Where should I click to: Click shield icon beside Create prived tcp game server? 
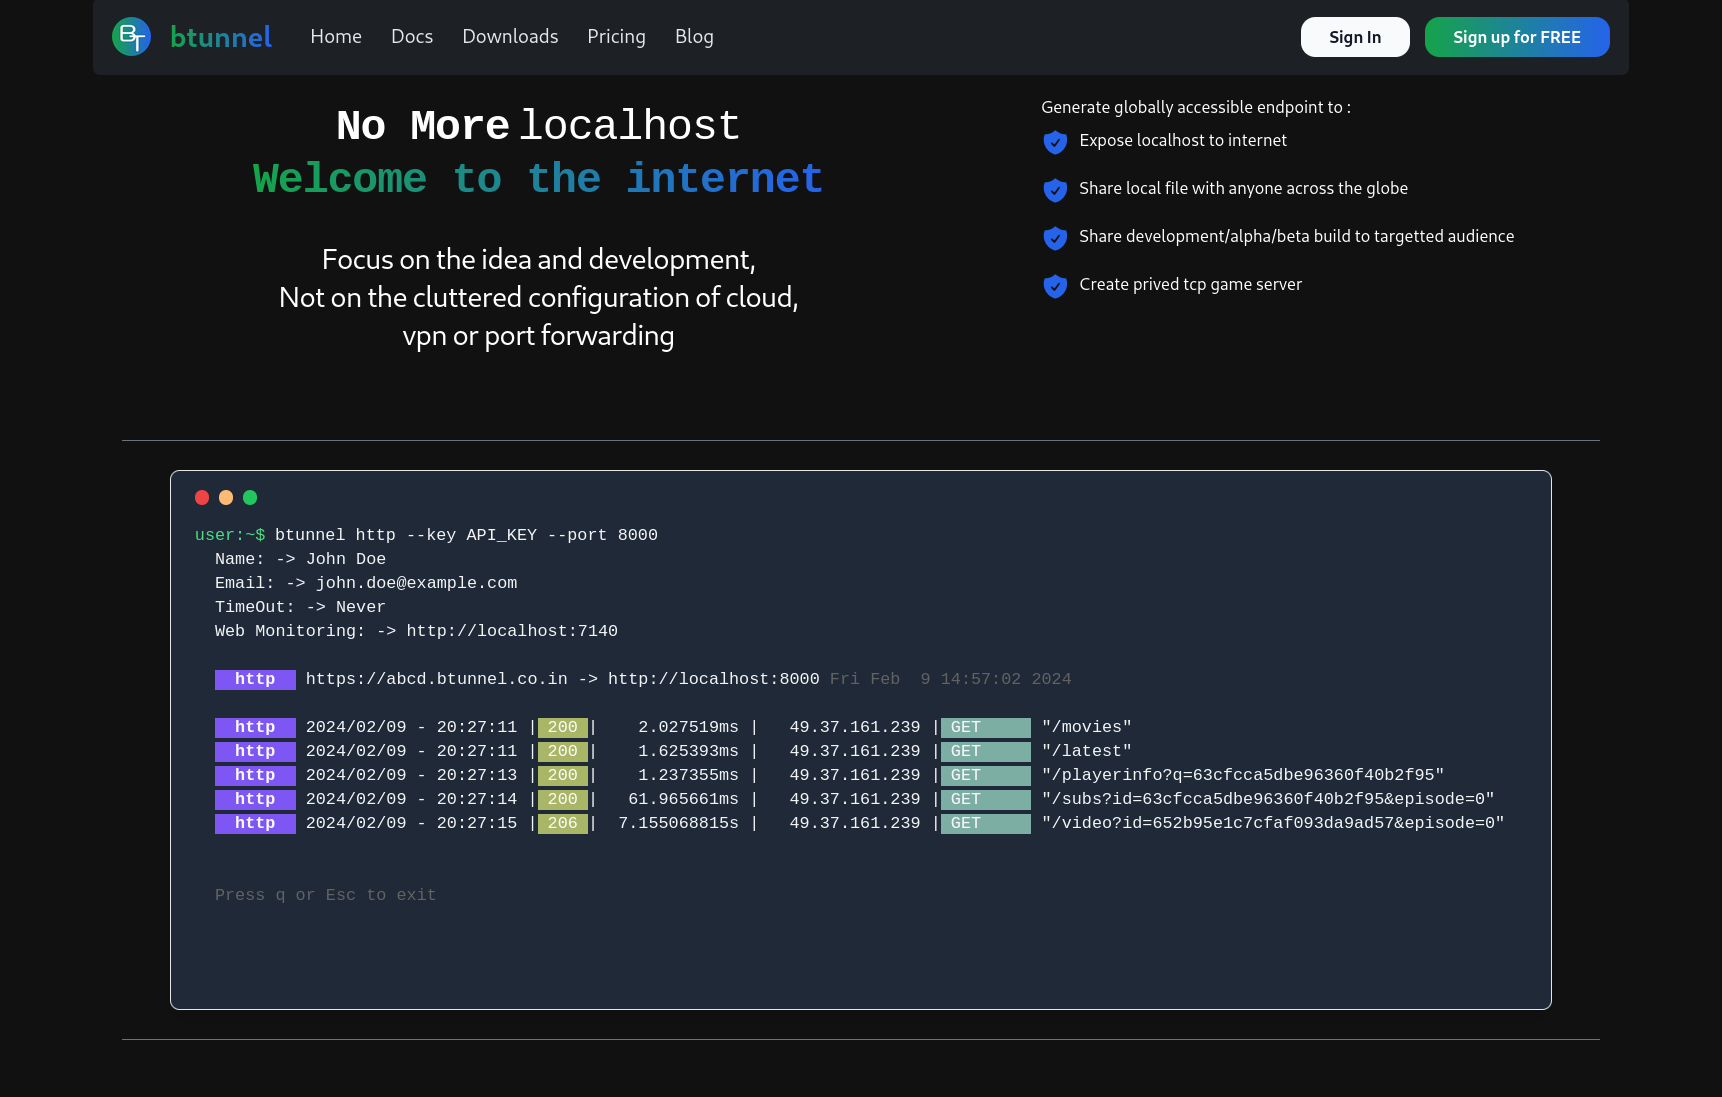point(1055,286)
